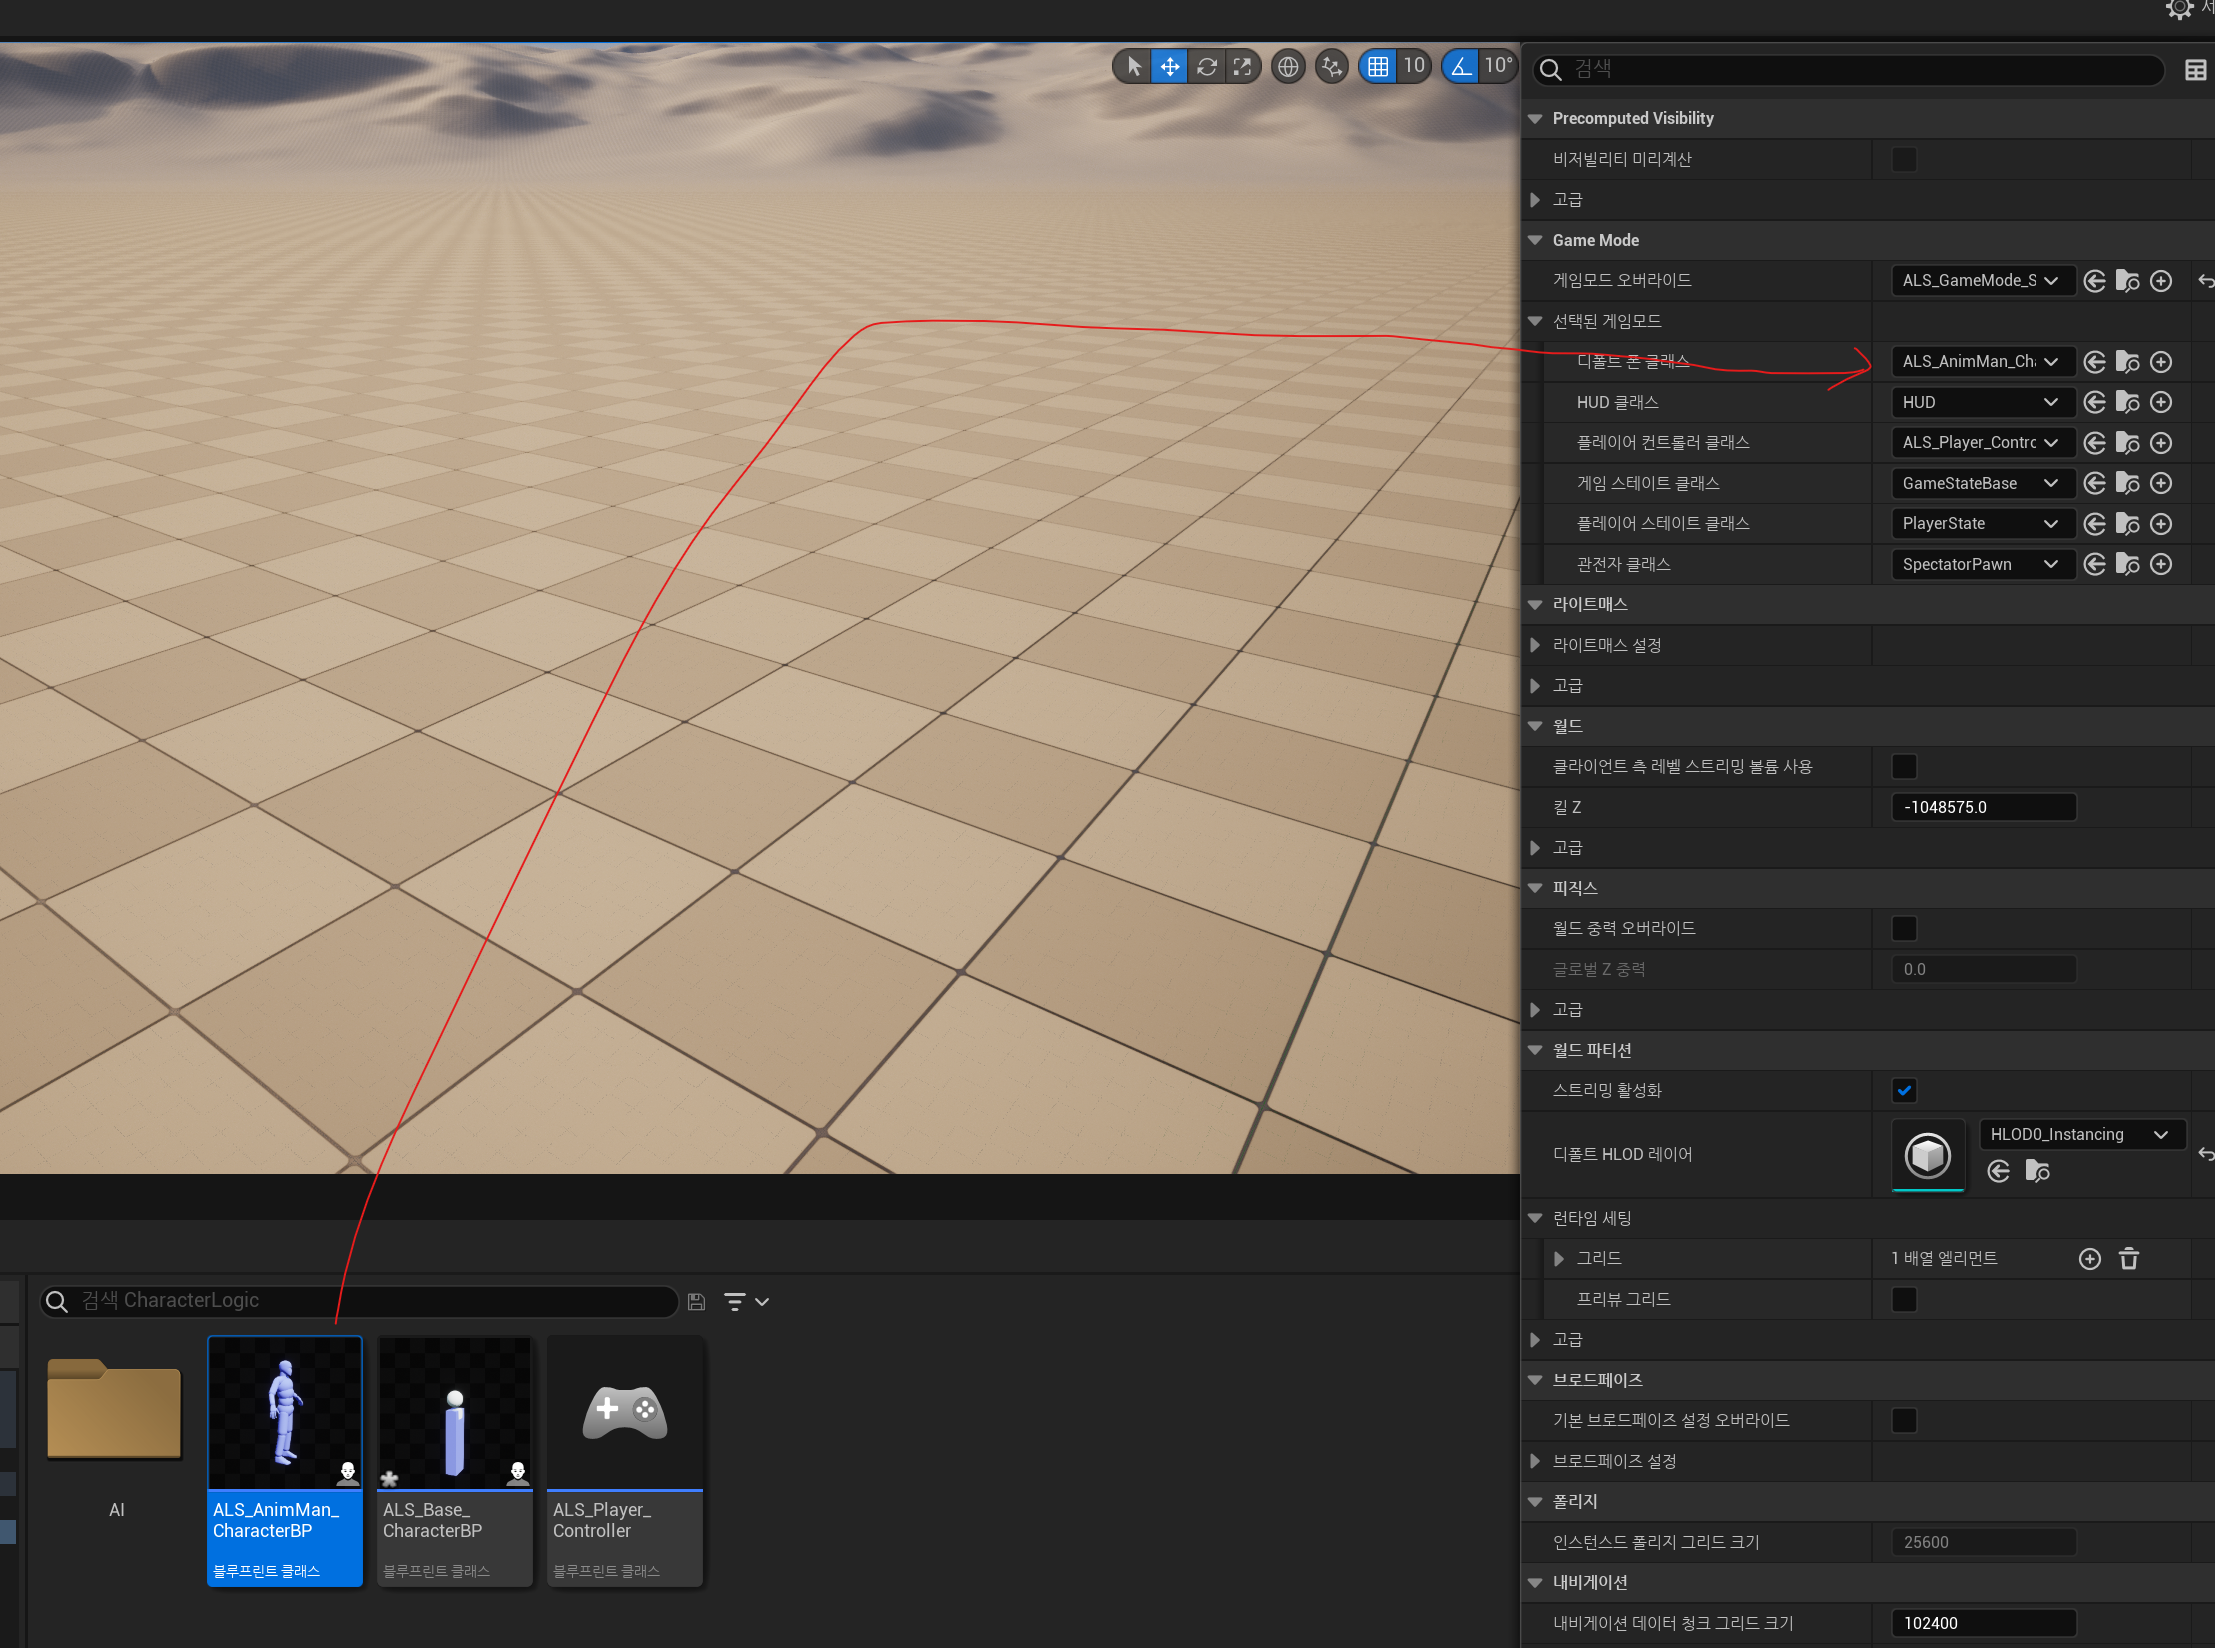This screenshot has height=1648, width=2215.
Task: Expand 브로드페이즈 설정 row
Action: [1536, 1462]
